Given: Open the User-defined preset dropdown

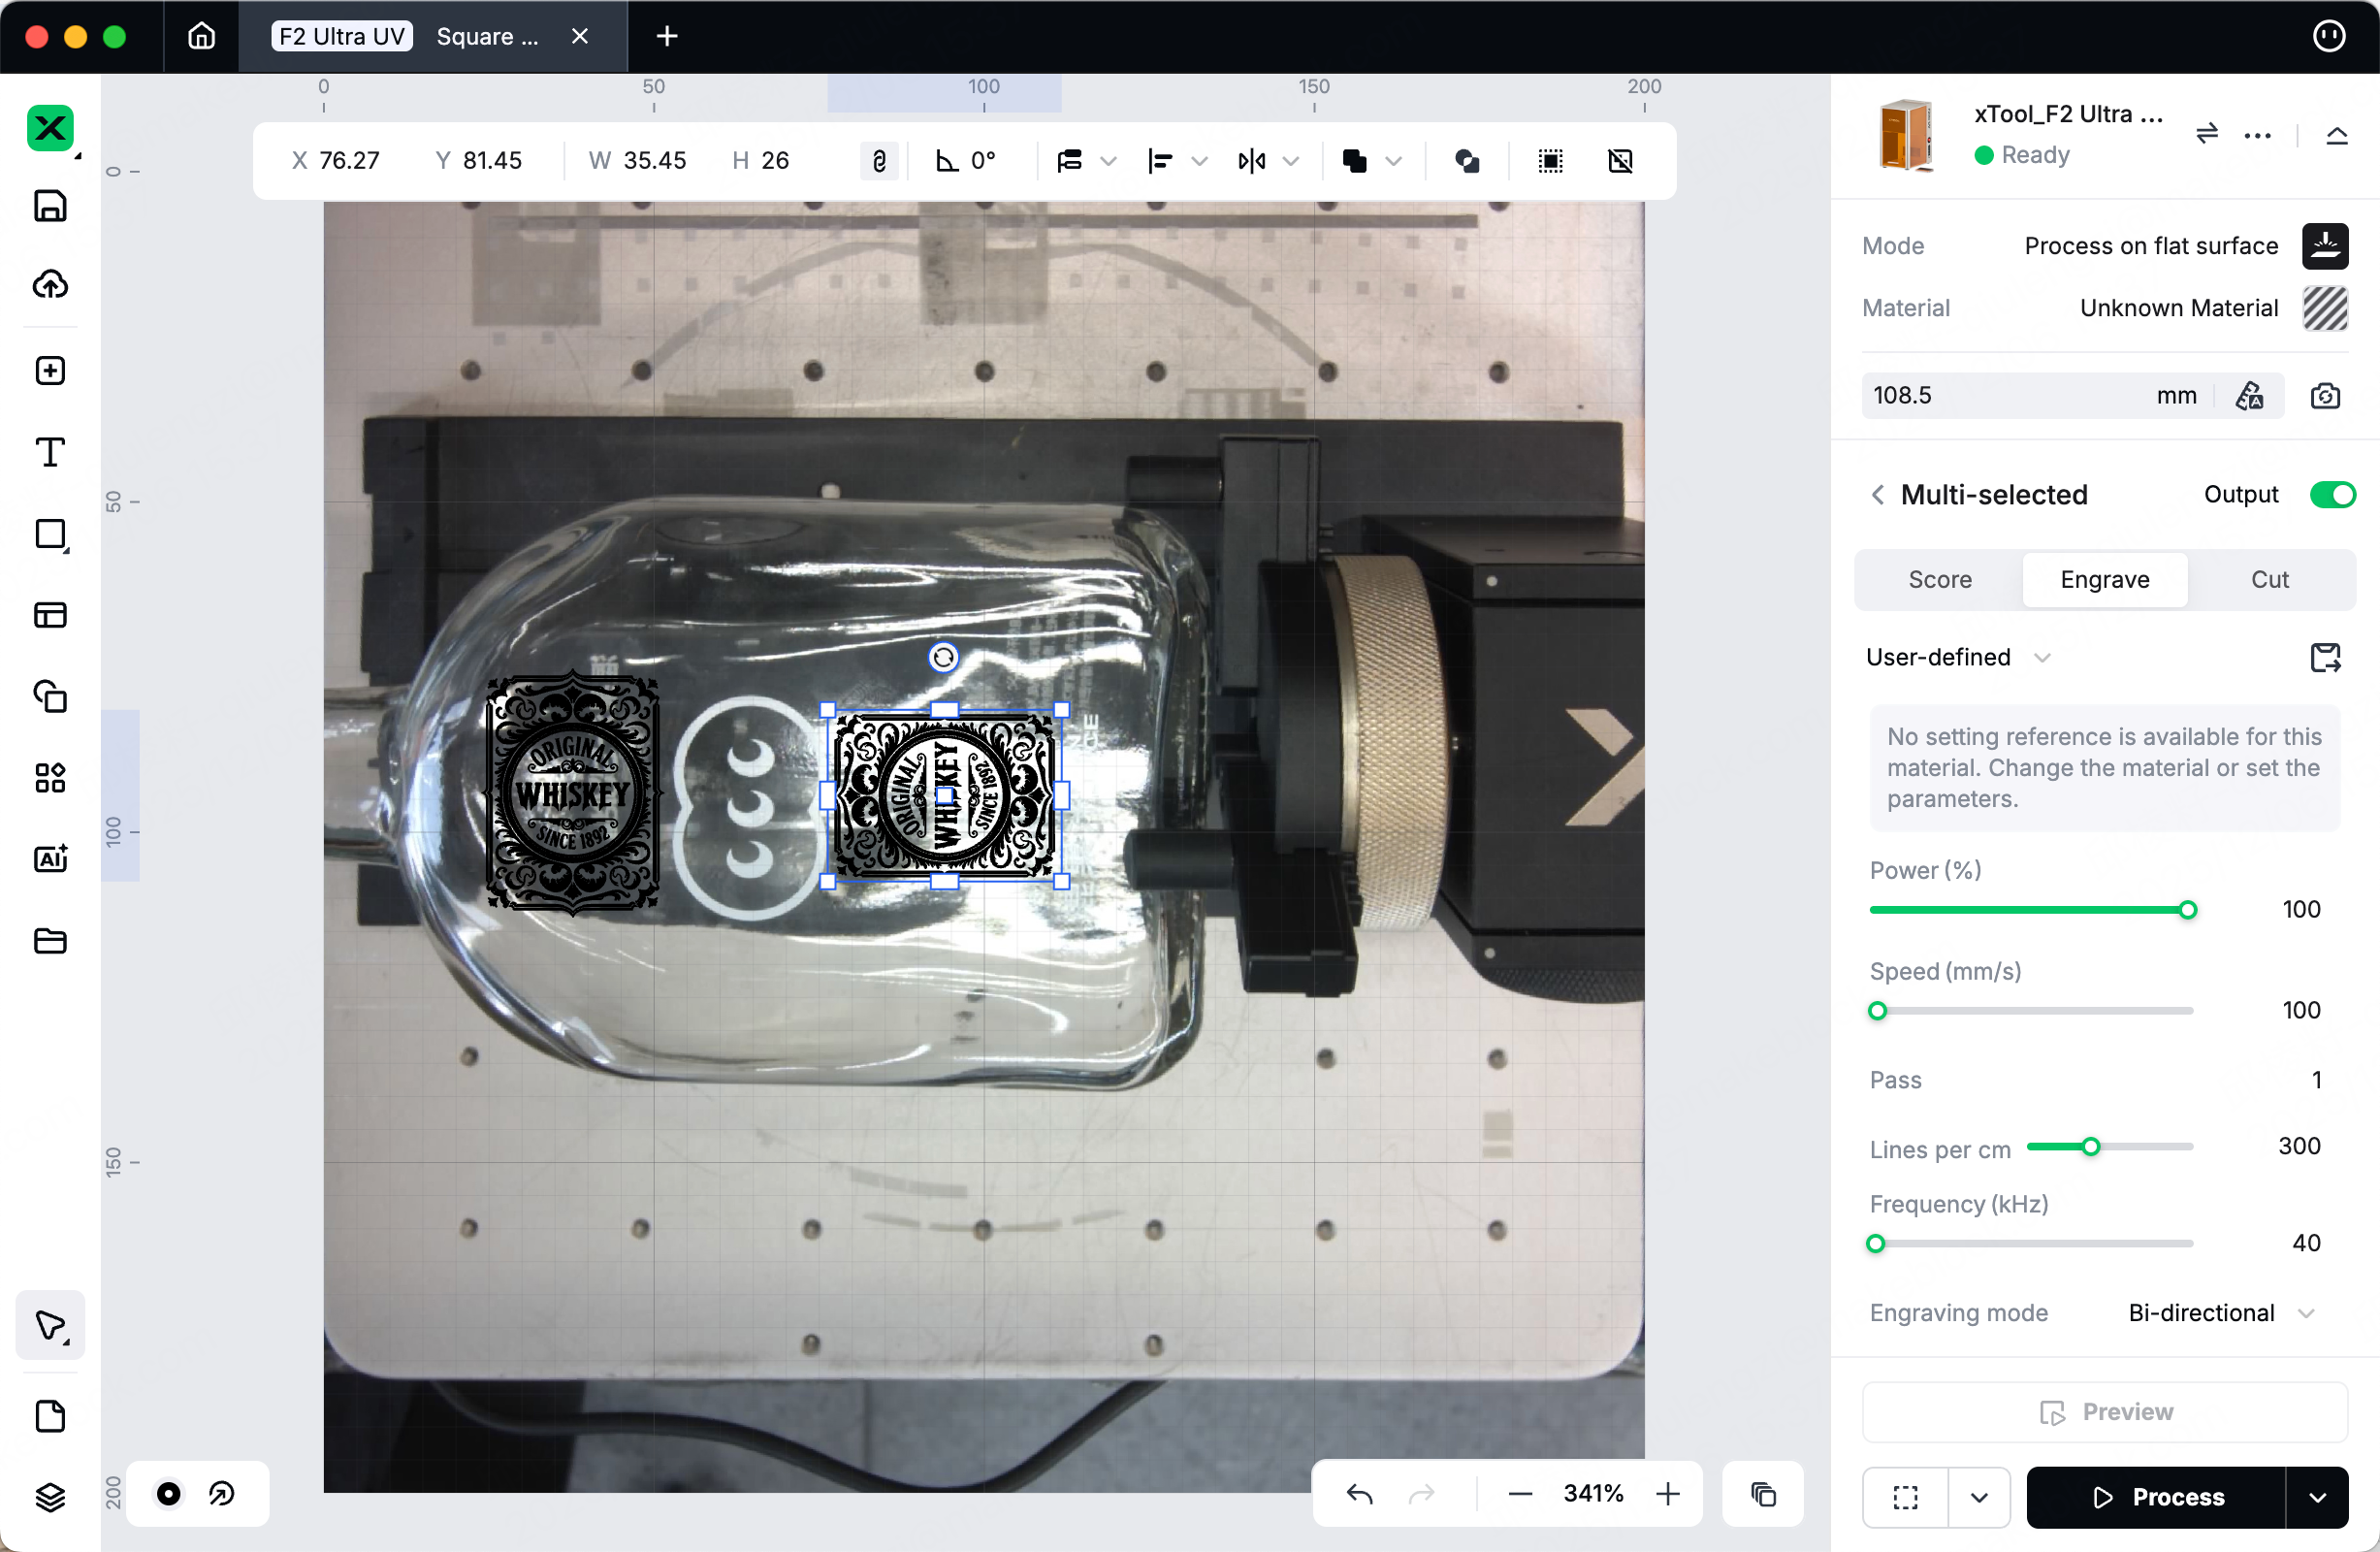Looking at the screenshot, I should [1957, 657].
